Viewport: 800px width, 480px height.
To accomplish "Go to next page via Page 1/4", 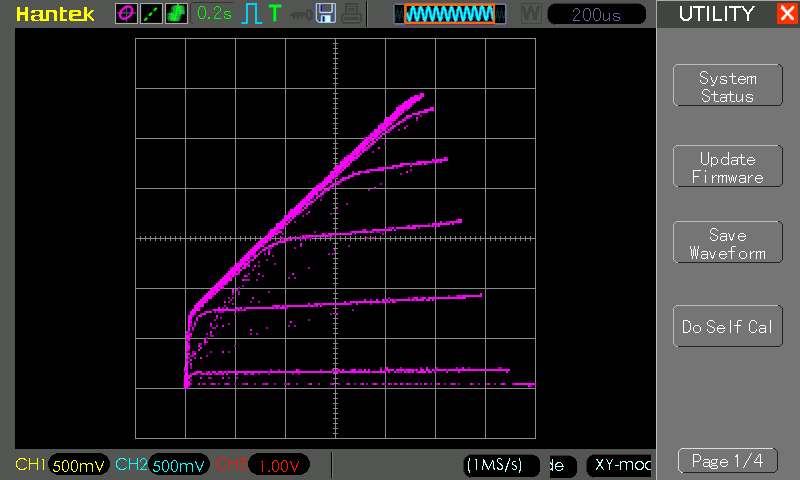I will point(727,461).
